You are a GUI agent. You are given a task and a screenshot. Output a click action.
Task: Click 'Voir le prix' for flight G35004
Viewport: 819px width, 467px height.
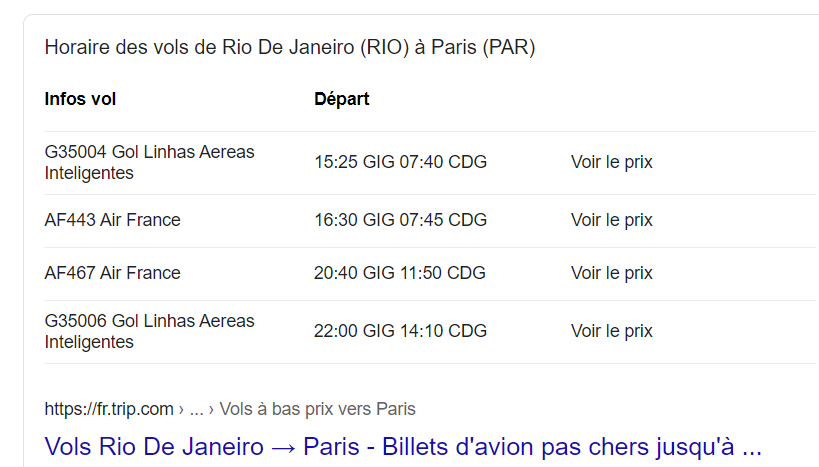pyautogui.click(x=611, y=162)
